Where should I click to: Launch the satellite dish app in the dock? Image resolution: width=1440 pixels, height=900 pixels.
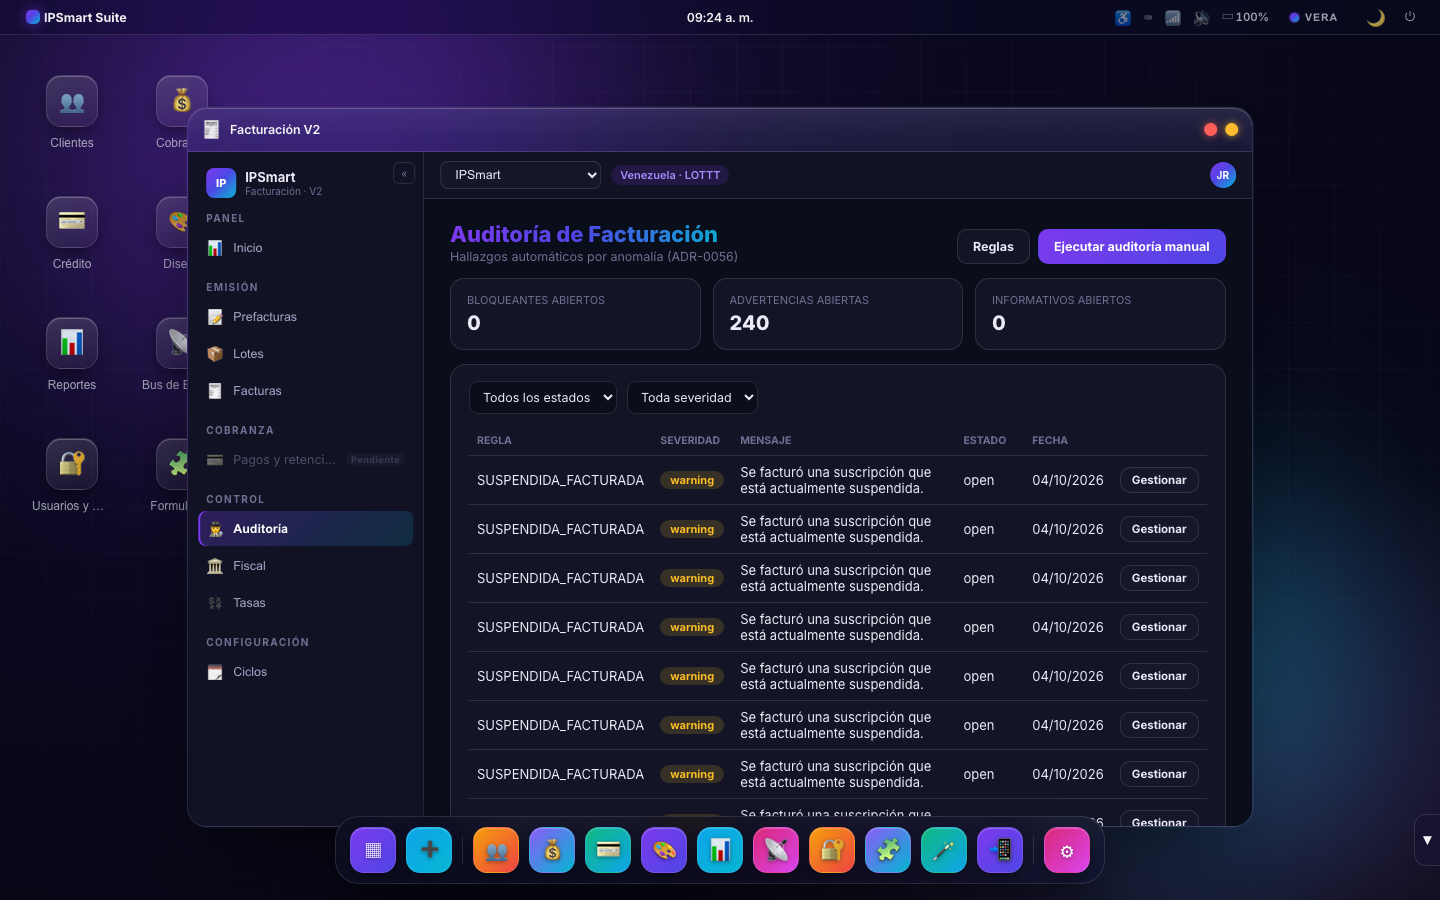[776, 850]
